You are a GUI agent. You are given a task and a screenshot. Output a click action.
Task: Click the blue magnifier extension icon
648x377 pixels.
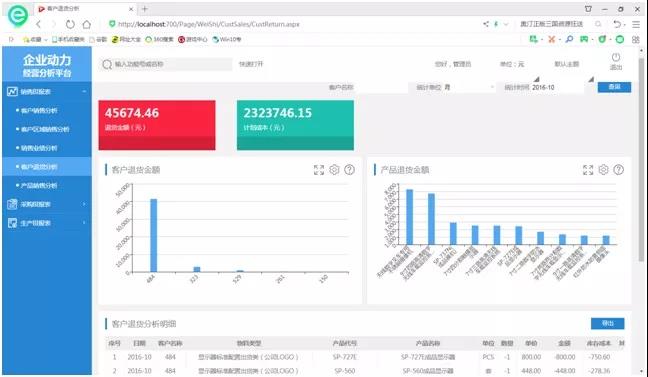point(569,39)
